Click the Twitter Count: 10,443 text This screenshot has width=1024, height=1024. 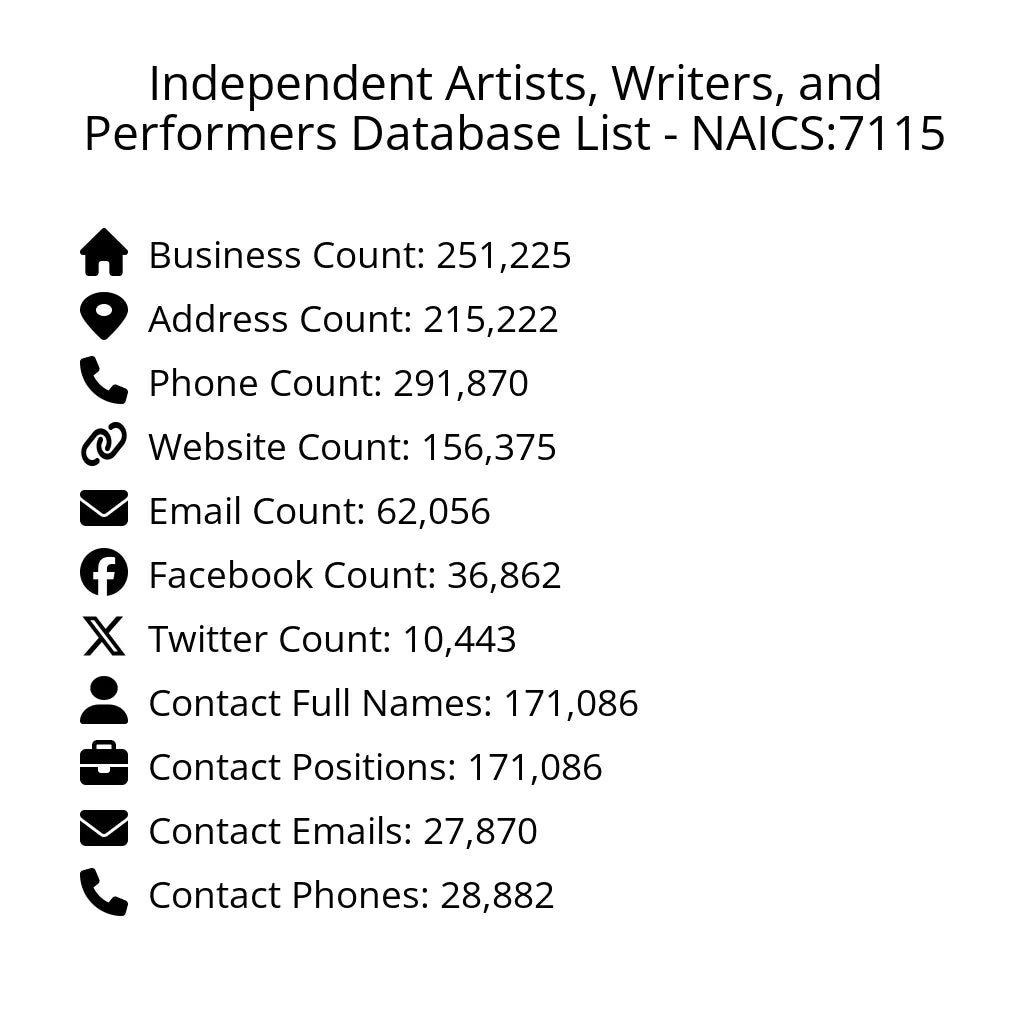click(x=332, y=640)
